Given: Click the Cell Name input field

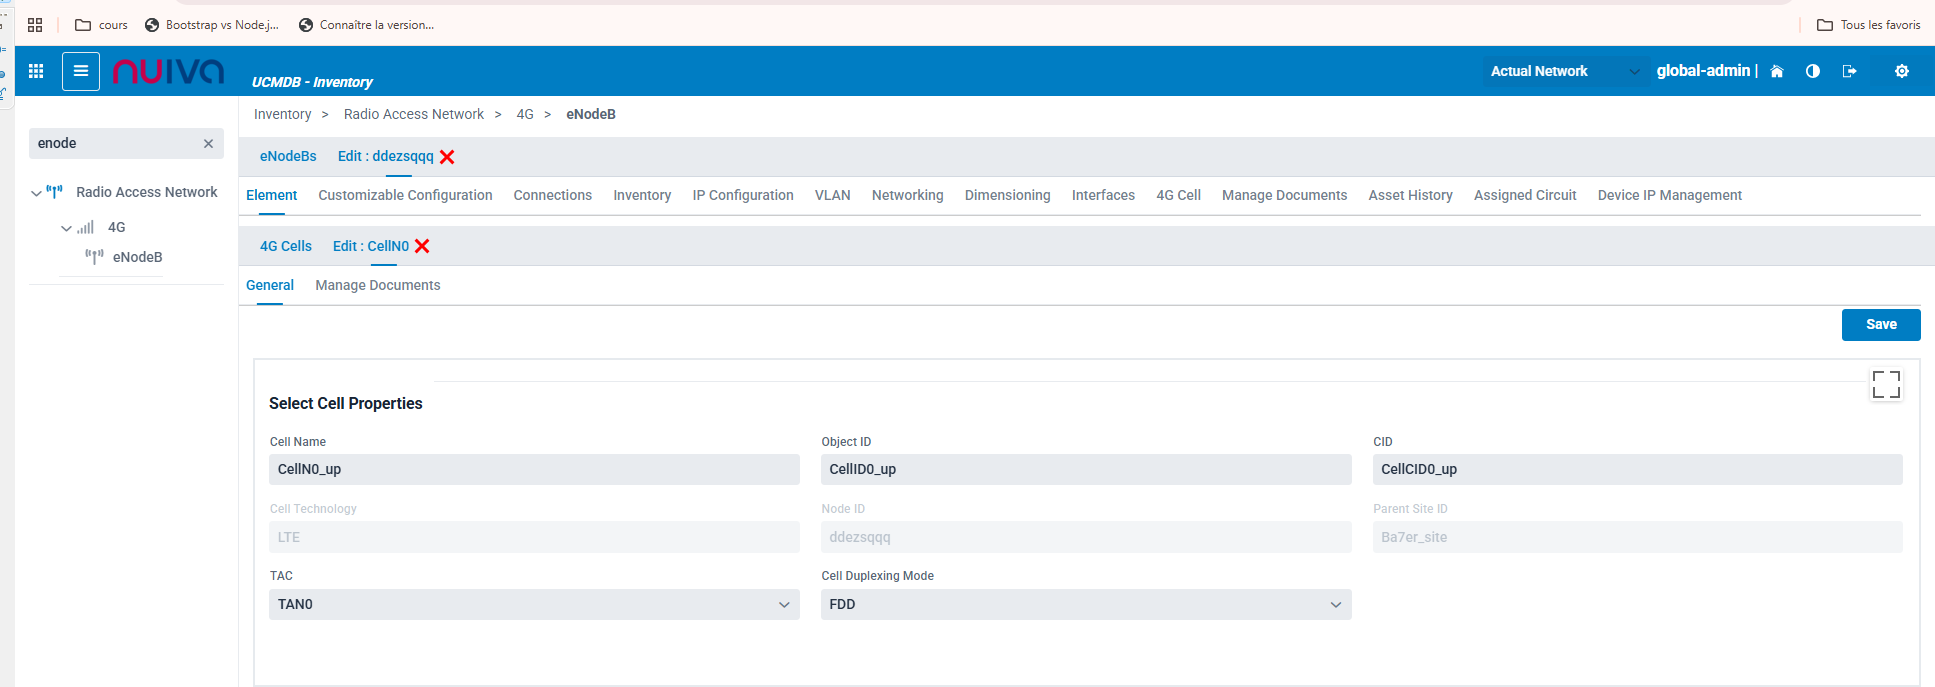Looking at the screenshot, I should (x=534, y=469).
